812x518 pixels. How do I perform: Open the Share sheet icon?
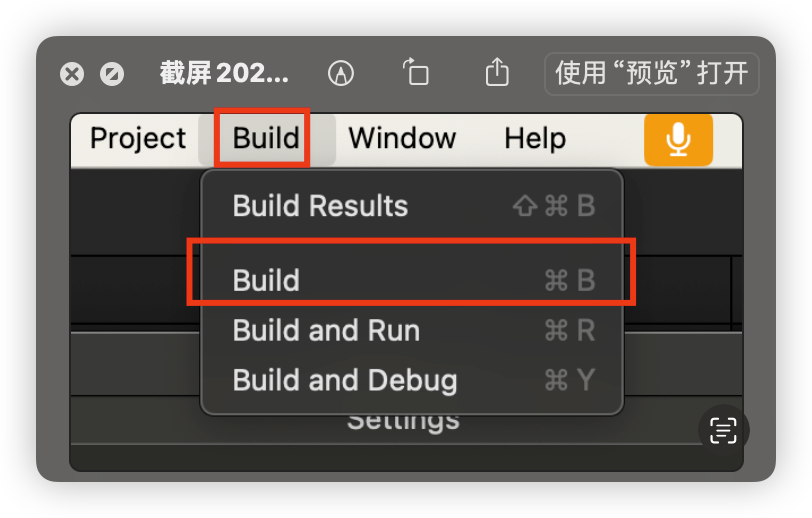(497, 71)
